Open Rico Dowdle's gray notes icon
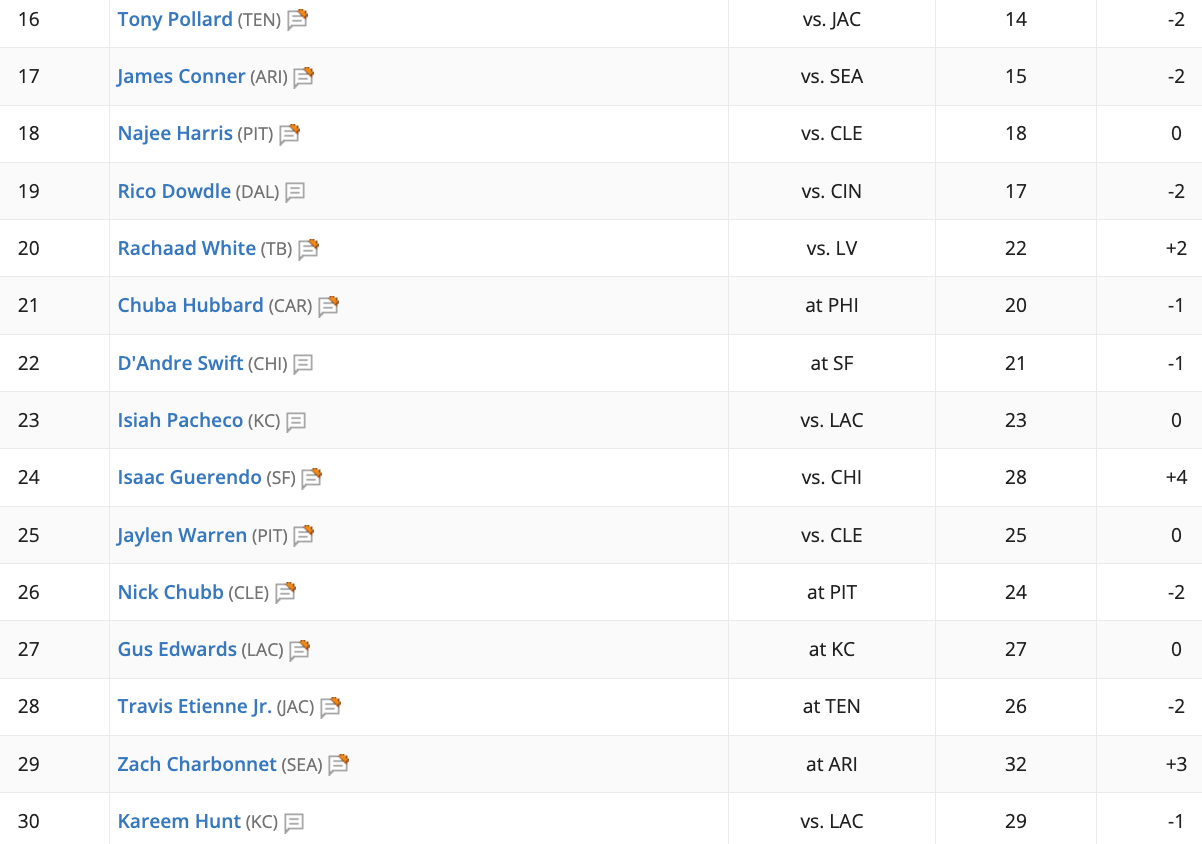The height and width of the screenshot is (844, 1202). click(295, 192)
